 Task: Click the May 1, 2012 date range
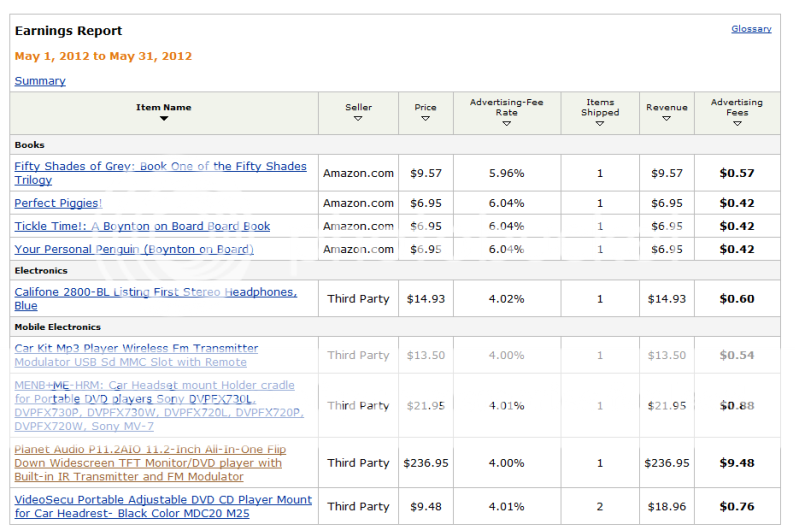pyautogui.click(x=103, y=56)
